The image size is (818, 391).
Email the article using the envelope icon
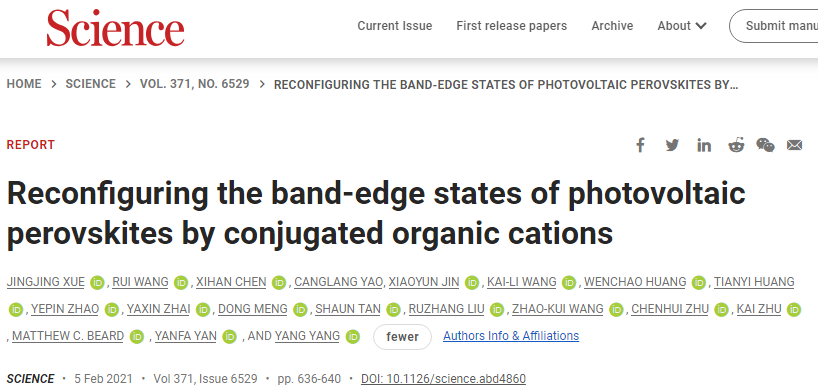[x=794, y=145]
